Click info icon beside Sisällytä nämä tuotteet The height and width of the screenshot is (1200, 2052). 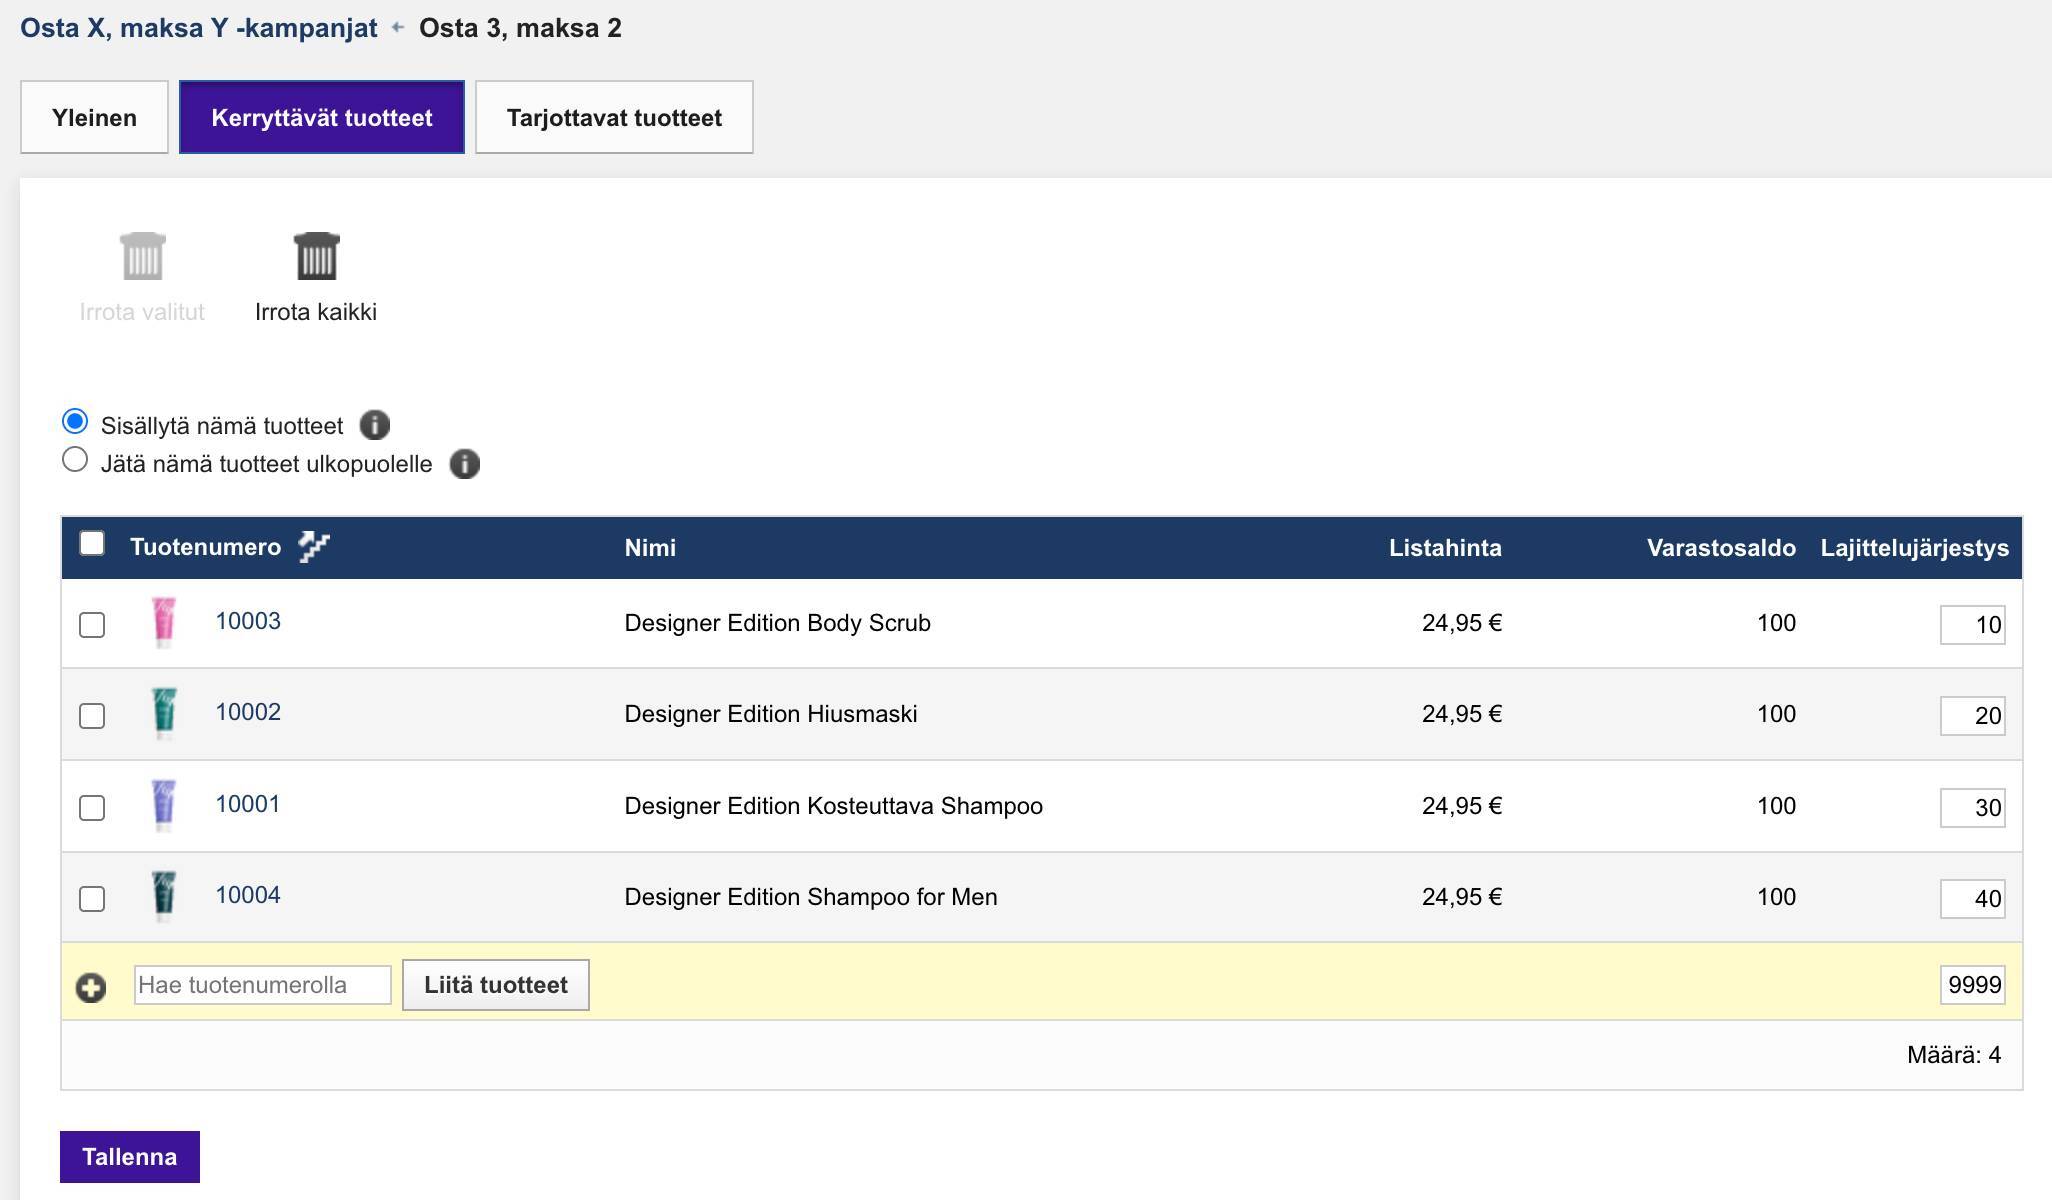coord(375,426)
